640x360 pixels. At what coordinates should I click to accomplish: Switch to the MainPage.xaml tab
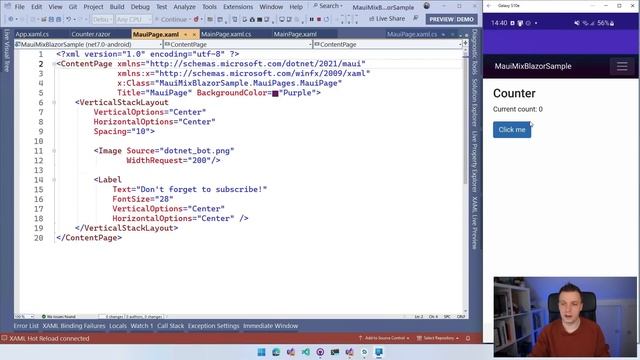(x=295, y=34)
